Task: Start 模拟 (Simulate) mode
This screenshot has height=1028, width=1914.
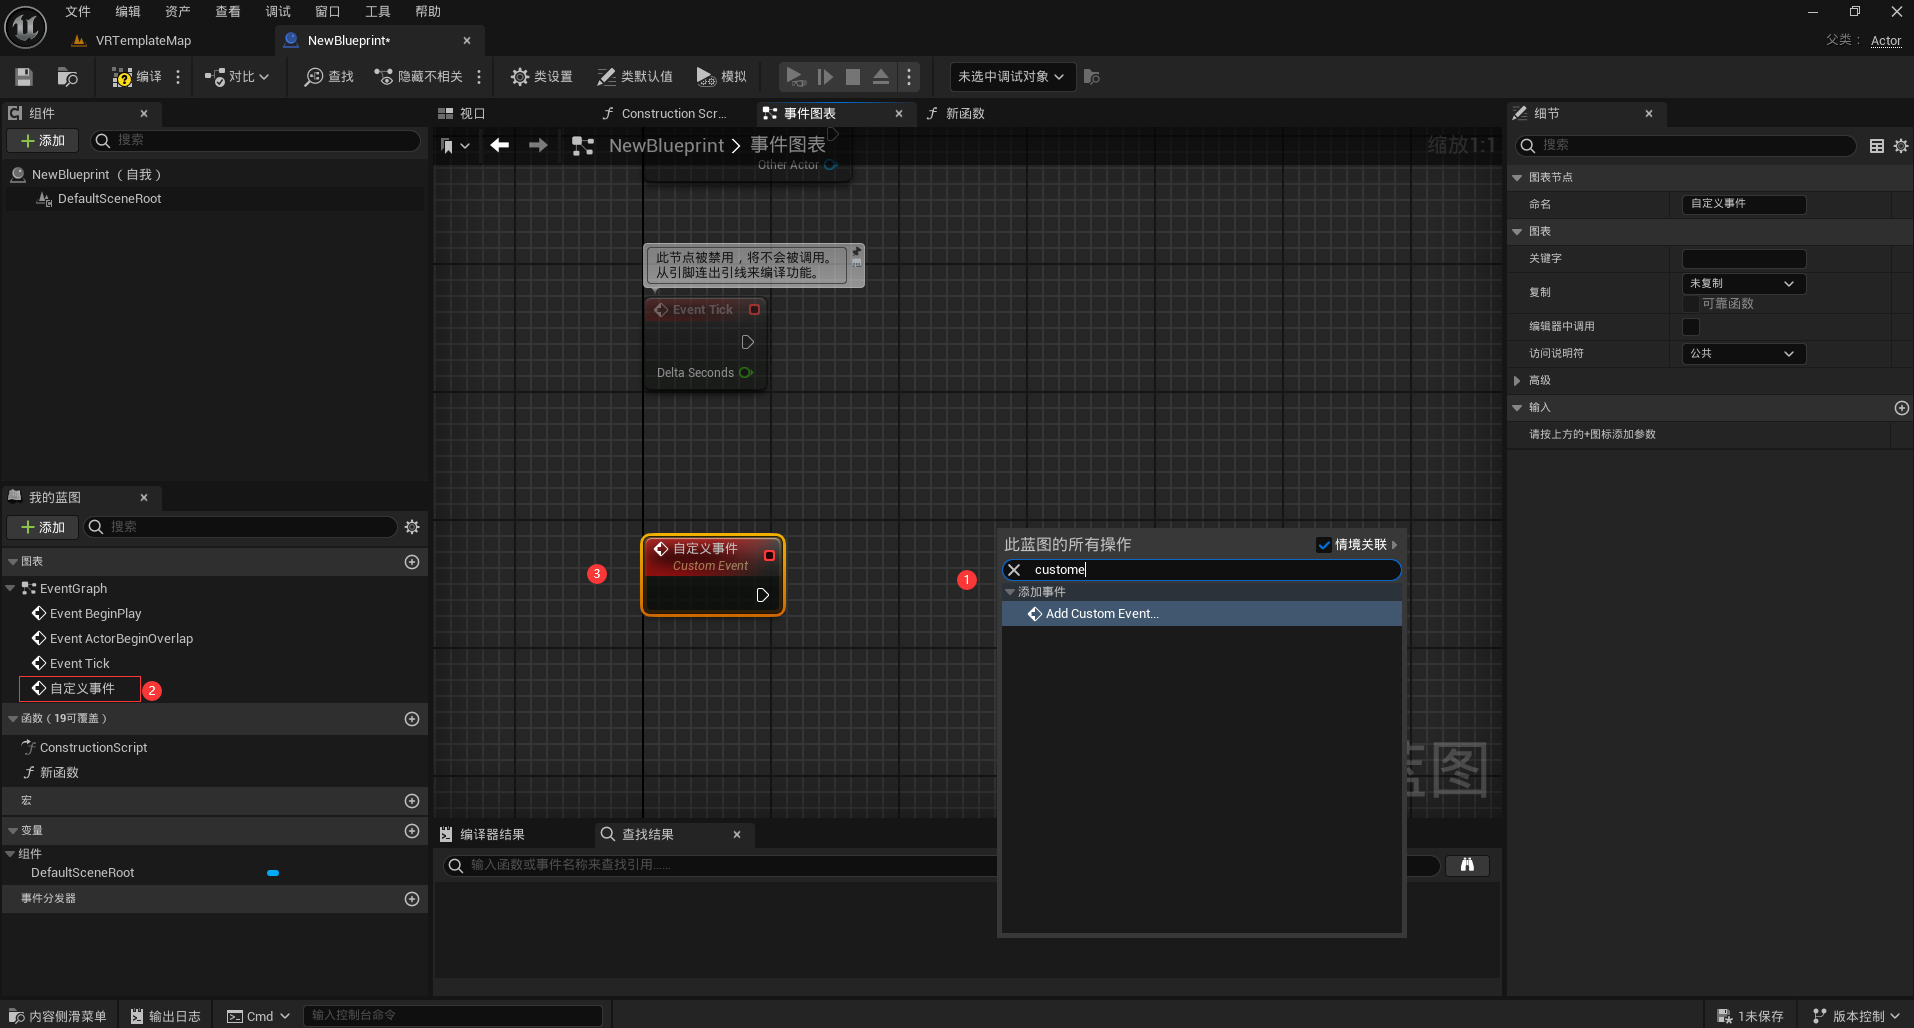Action: point(721,77)
